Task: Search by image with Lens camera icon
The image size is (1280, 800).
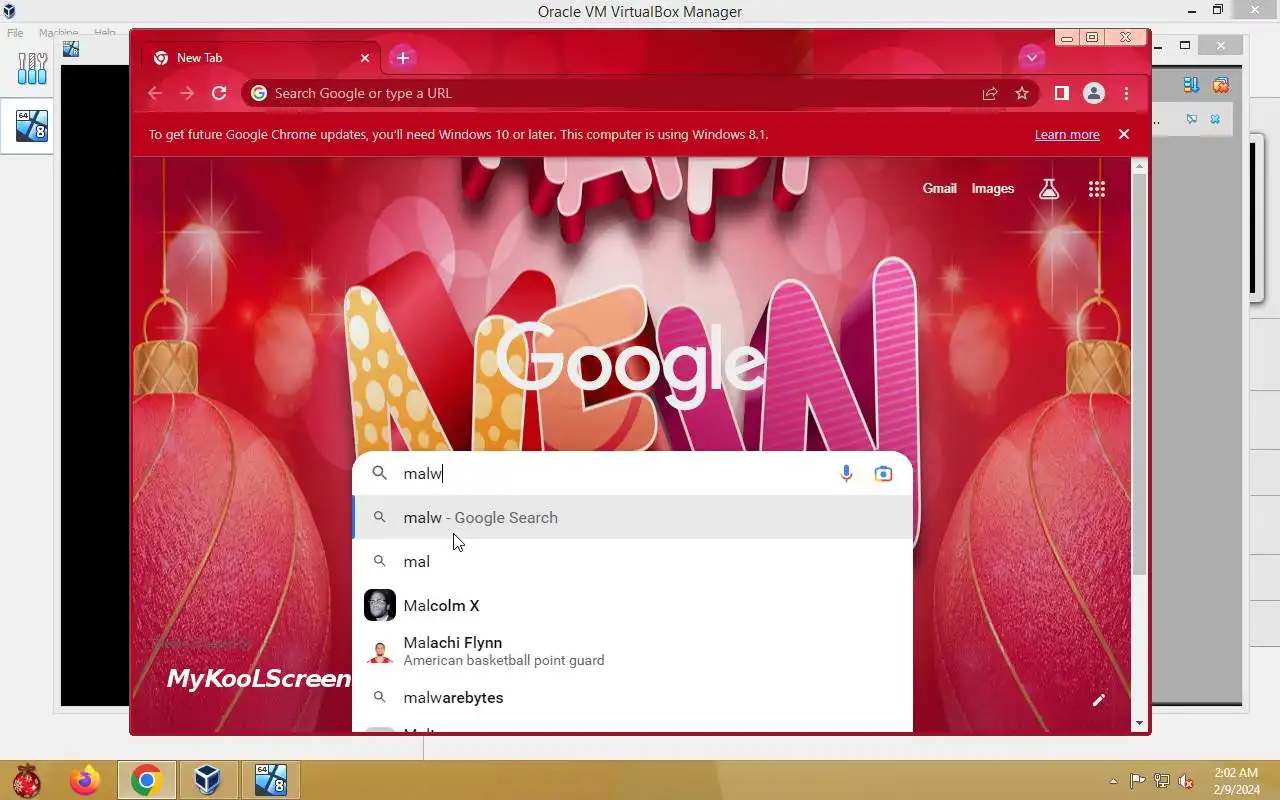Action: 883,474
